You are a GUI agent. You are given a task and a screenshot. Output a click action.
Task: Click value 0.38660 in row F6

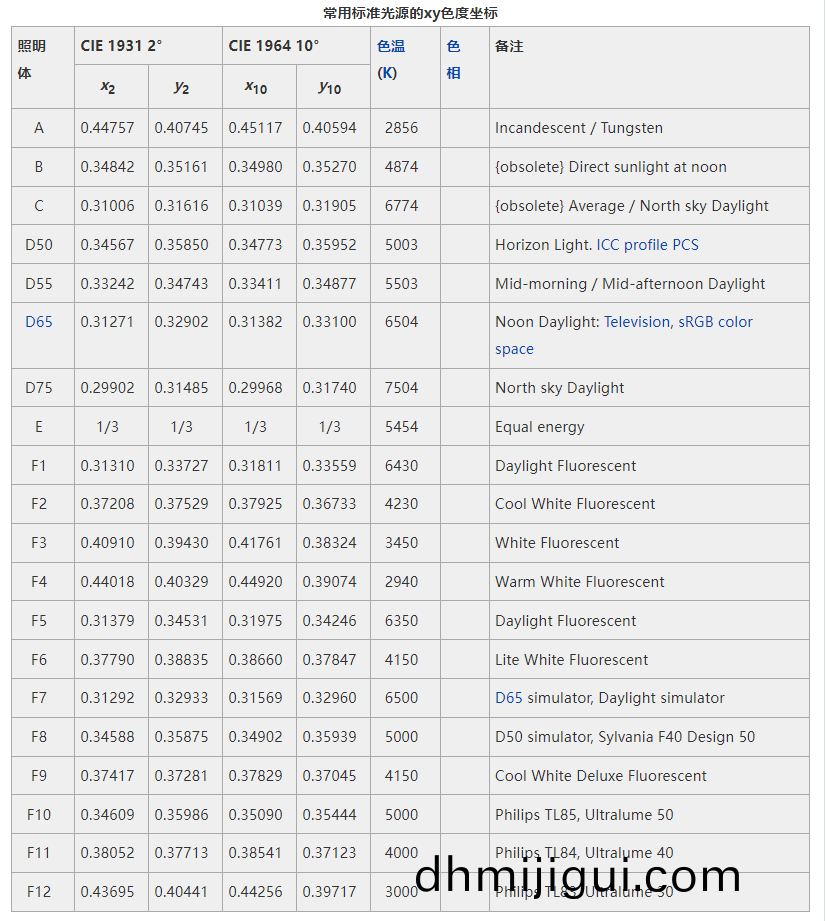click(256, 660)
